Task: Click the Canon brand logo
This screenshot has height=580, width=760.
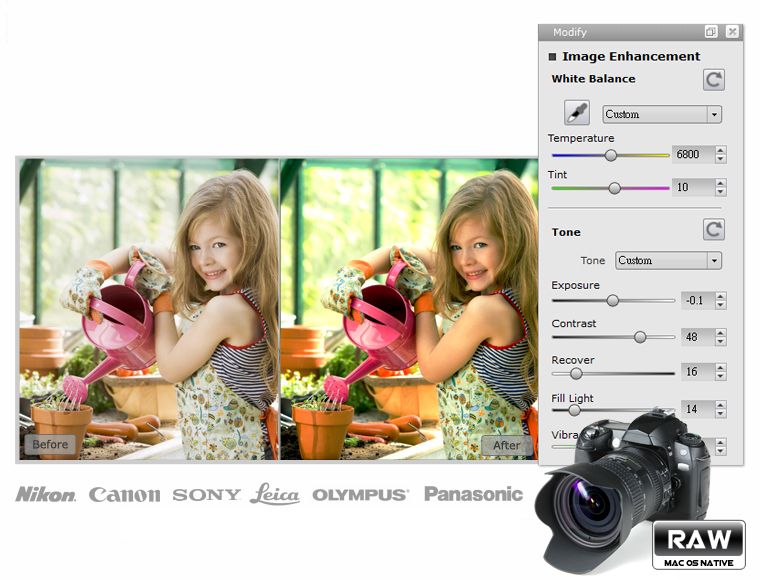Action: point(125,495)
